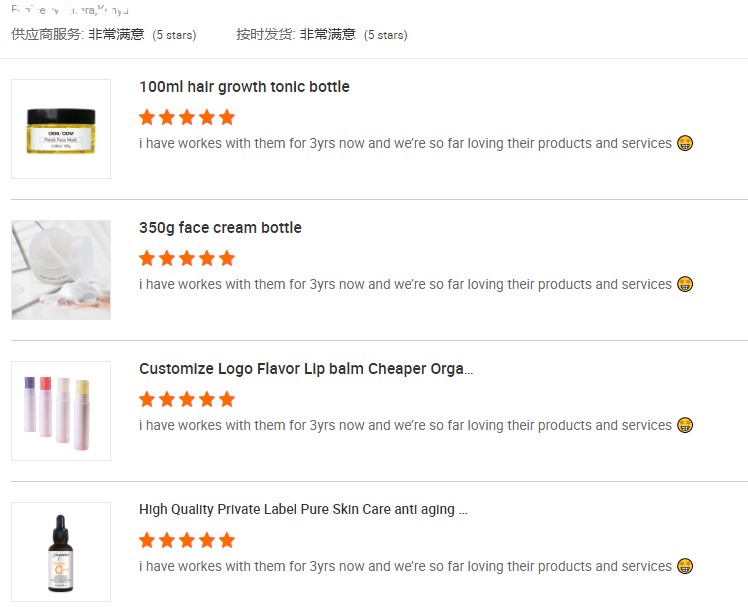Open "High Quality Private Label Pure Skin Care" title
Viewport: 748px width, 607px height.
pos(303,510)
